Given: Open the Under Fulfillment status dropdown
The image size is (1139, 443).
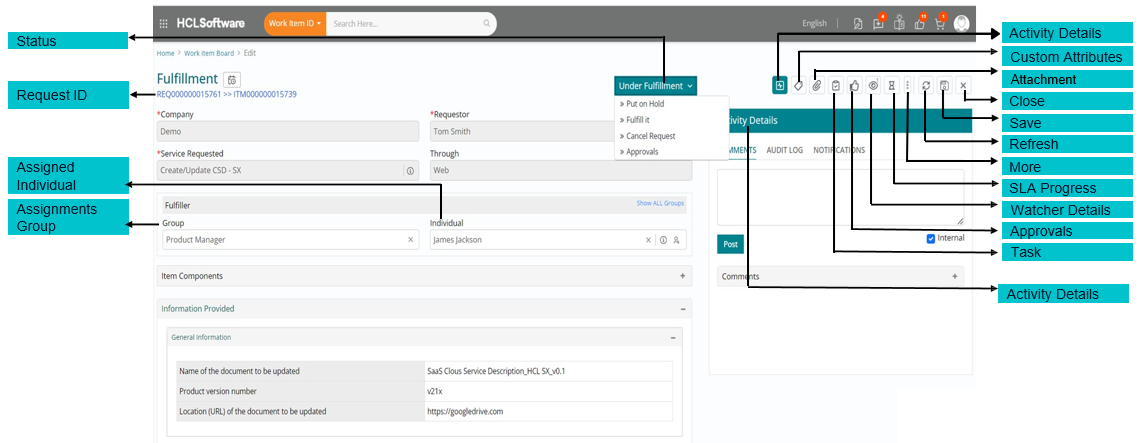Looking at the screenshot, I should [x=656, y=86].
